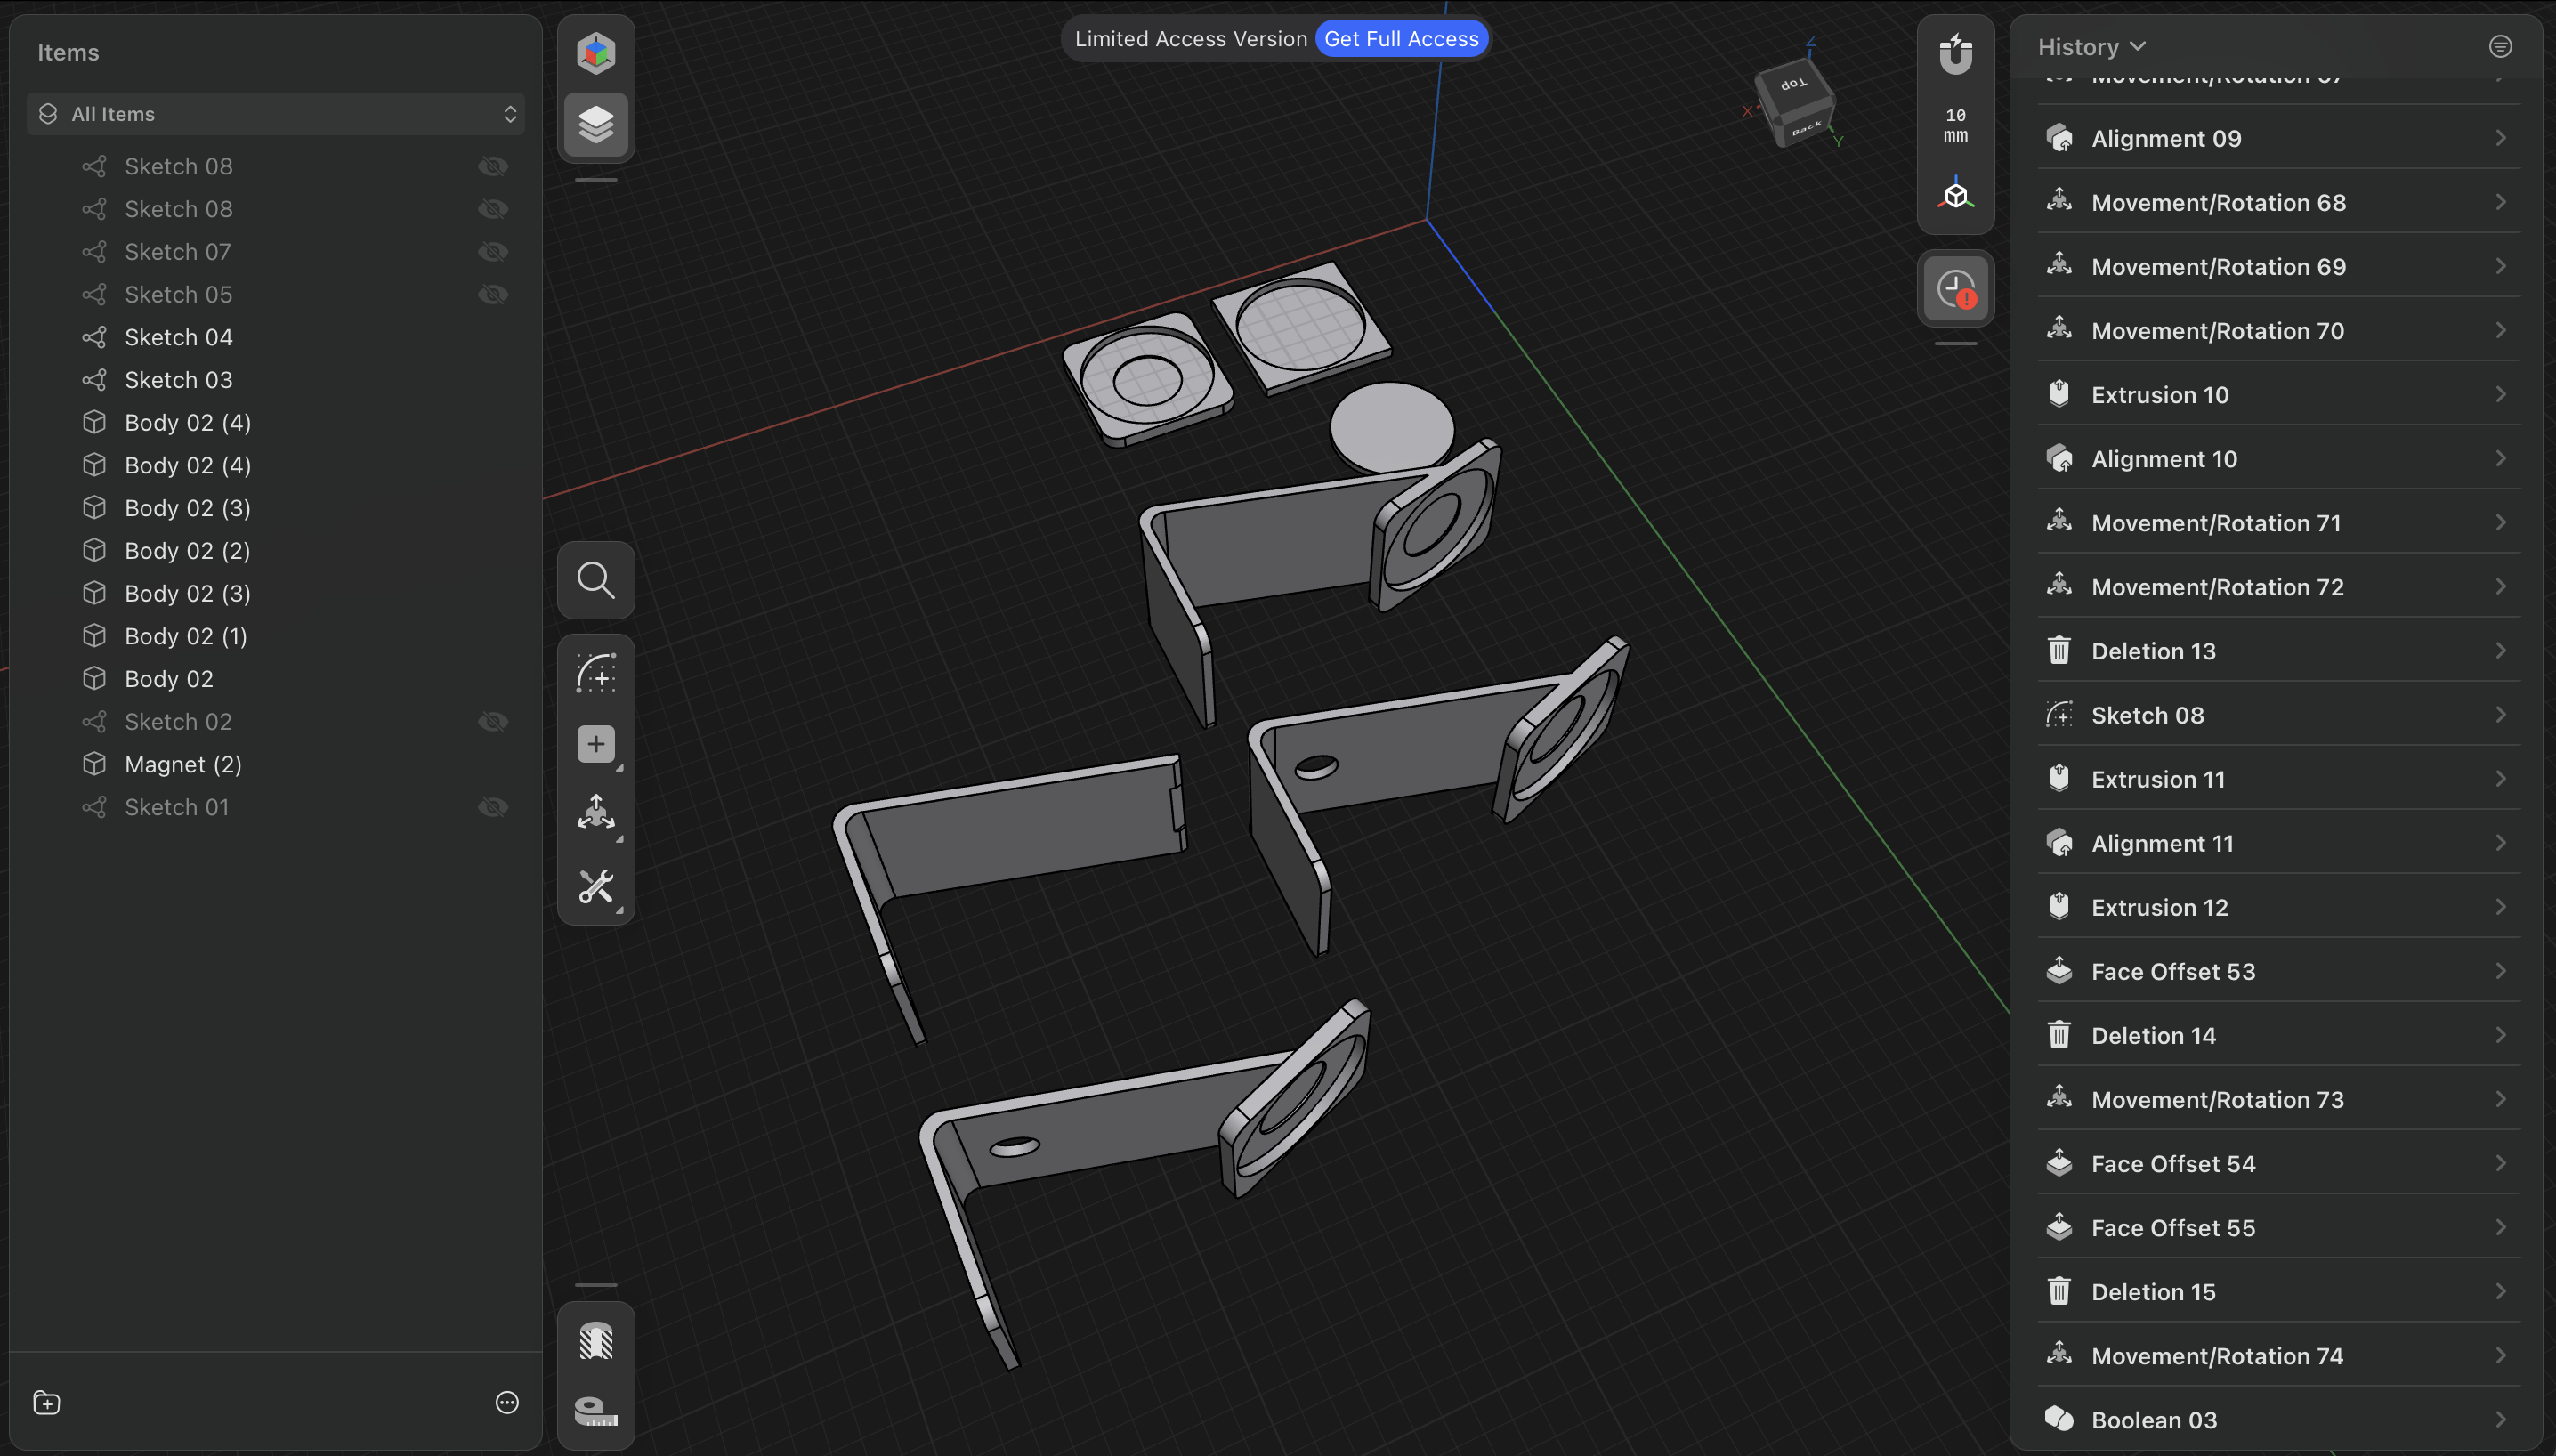Open the Tools (wrench) menu icon
The width and height of the screenshot is (2556, 1456).
[596, 886]
